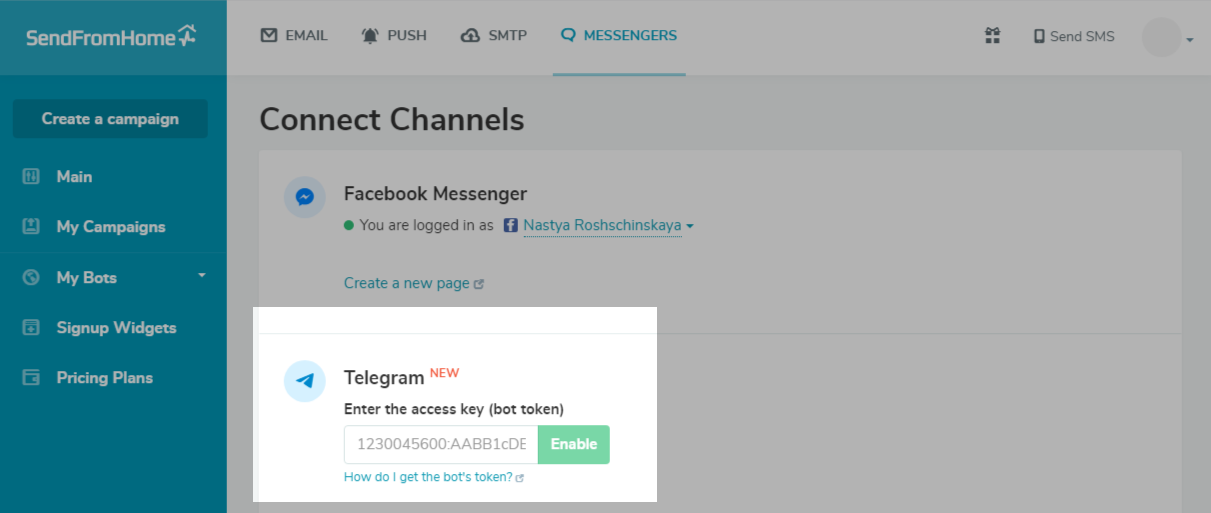The height and width of the screenshot is (513, 1211).
Task: Click the Pricing Plans wallet icon
Action: pos(31,378)
